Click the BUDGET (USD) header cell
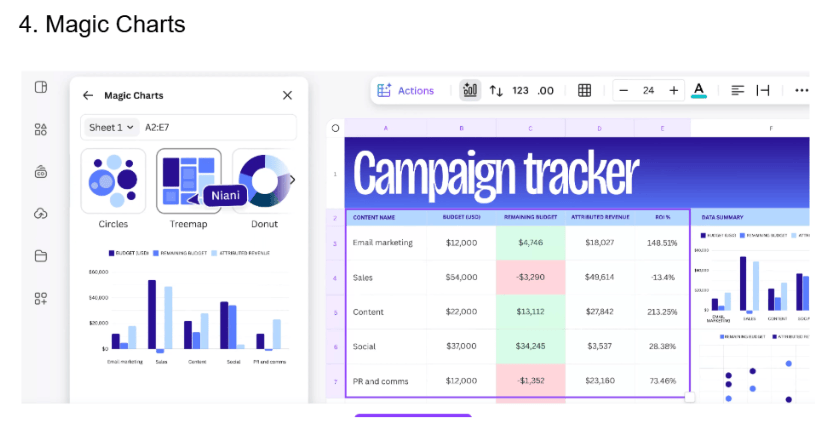 [x=462, y=217]
